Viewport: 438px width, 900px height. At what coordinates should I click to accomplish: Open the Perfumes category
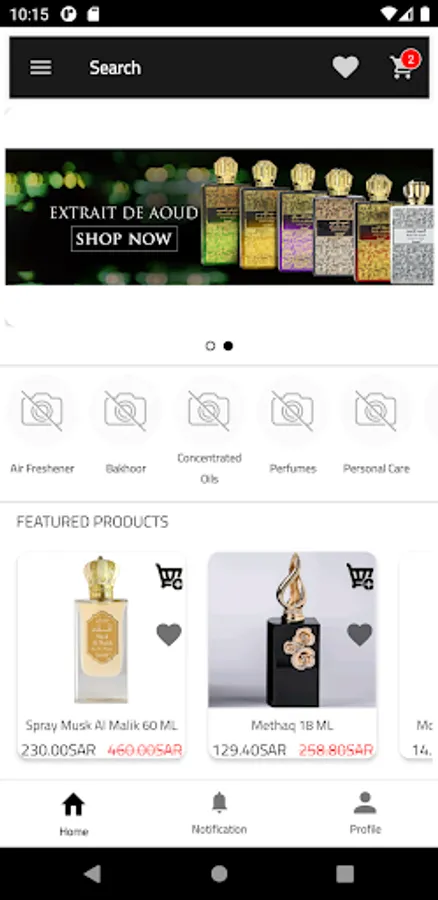[x=293, y=426]
